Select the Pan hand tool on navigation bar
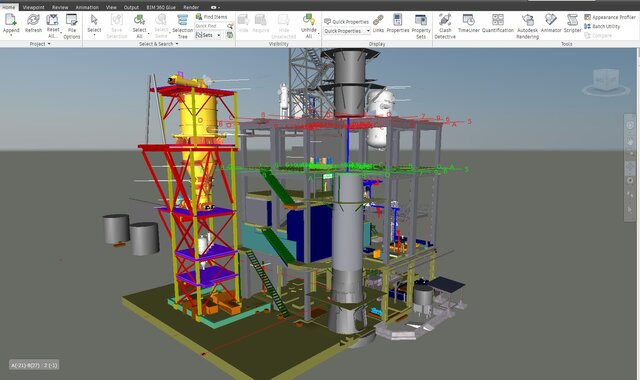Viewport: 640px width, 380px height. point(630,142)
